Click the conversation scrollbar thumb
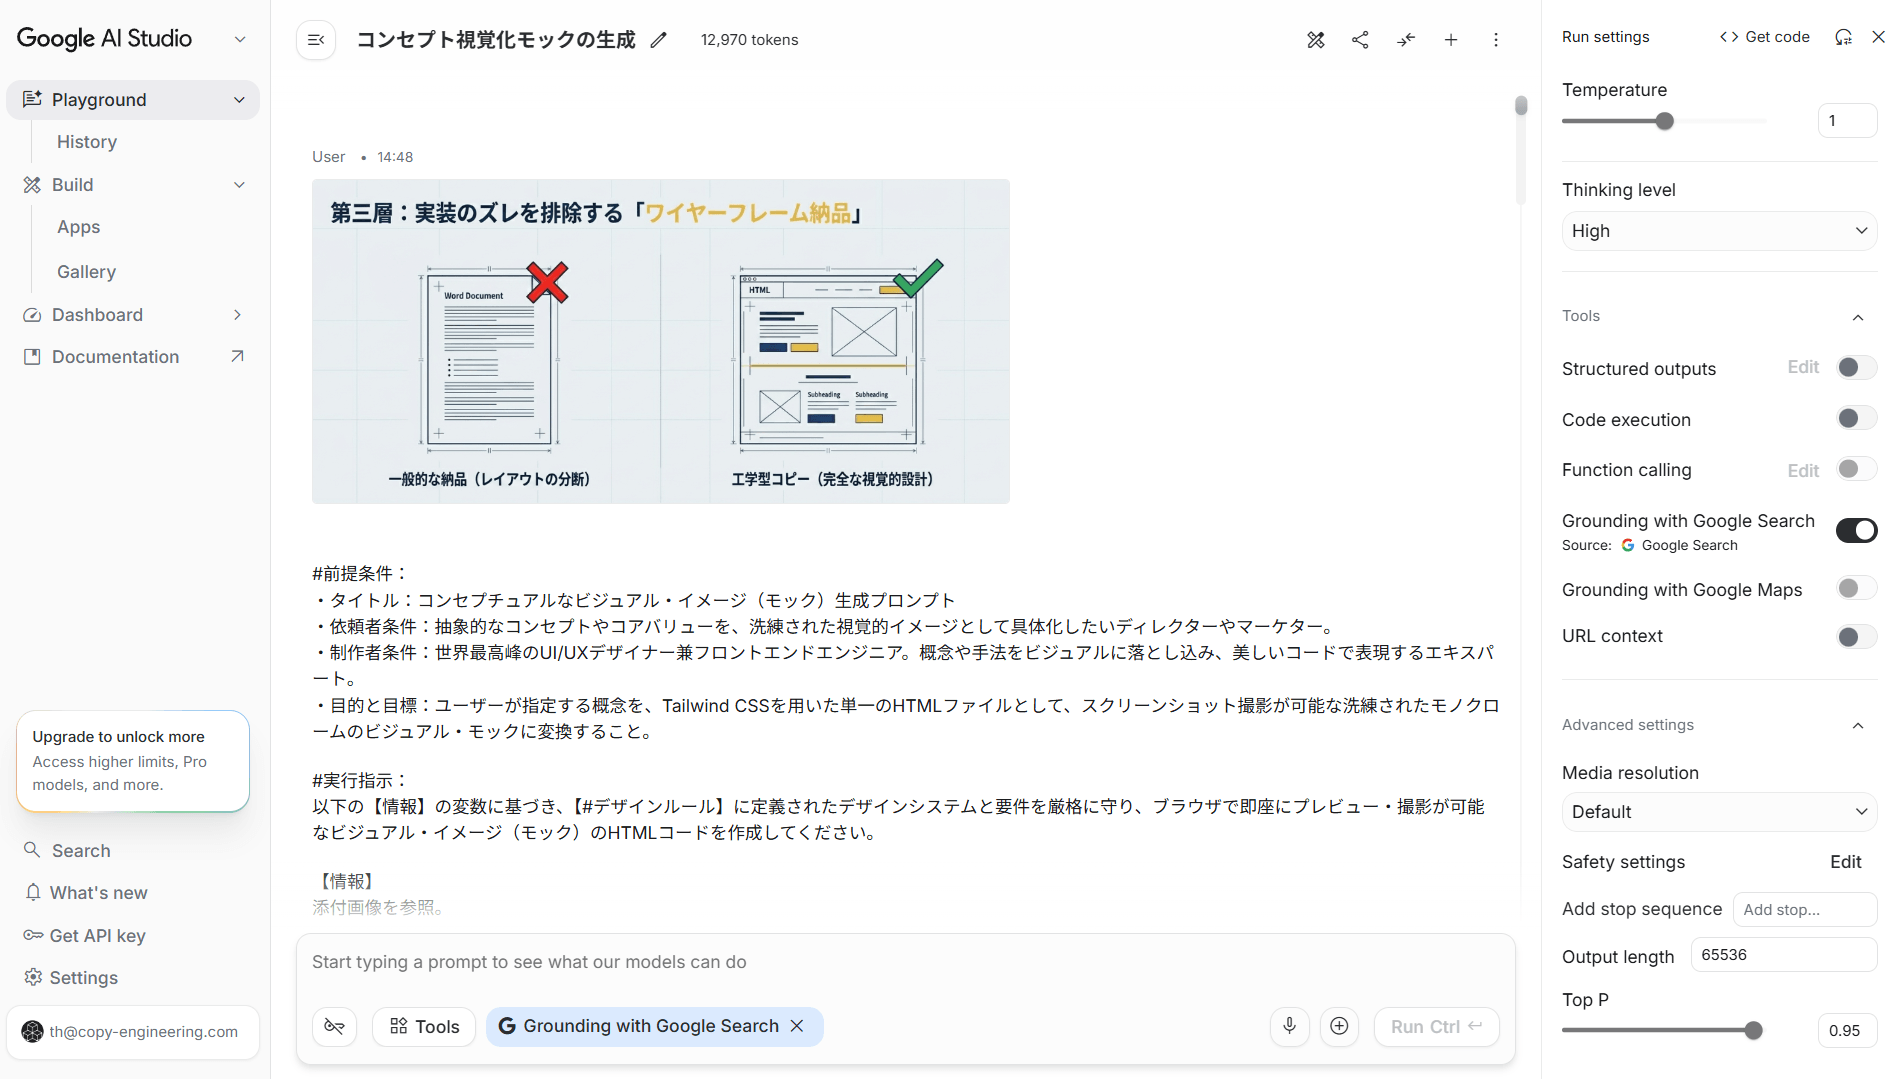Image resolution: width=1896 pixels, height=1079 pixels. [1521, 106]
